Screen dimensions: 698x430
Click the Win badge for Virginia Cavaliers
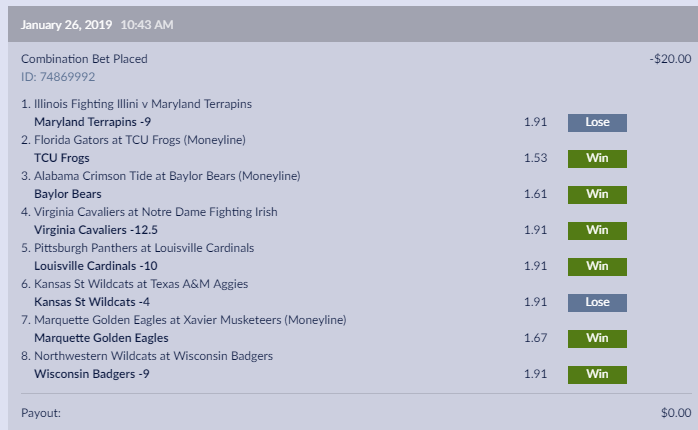coord(597,230)
